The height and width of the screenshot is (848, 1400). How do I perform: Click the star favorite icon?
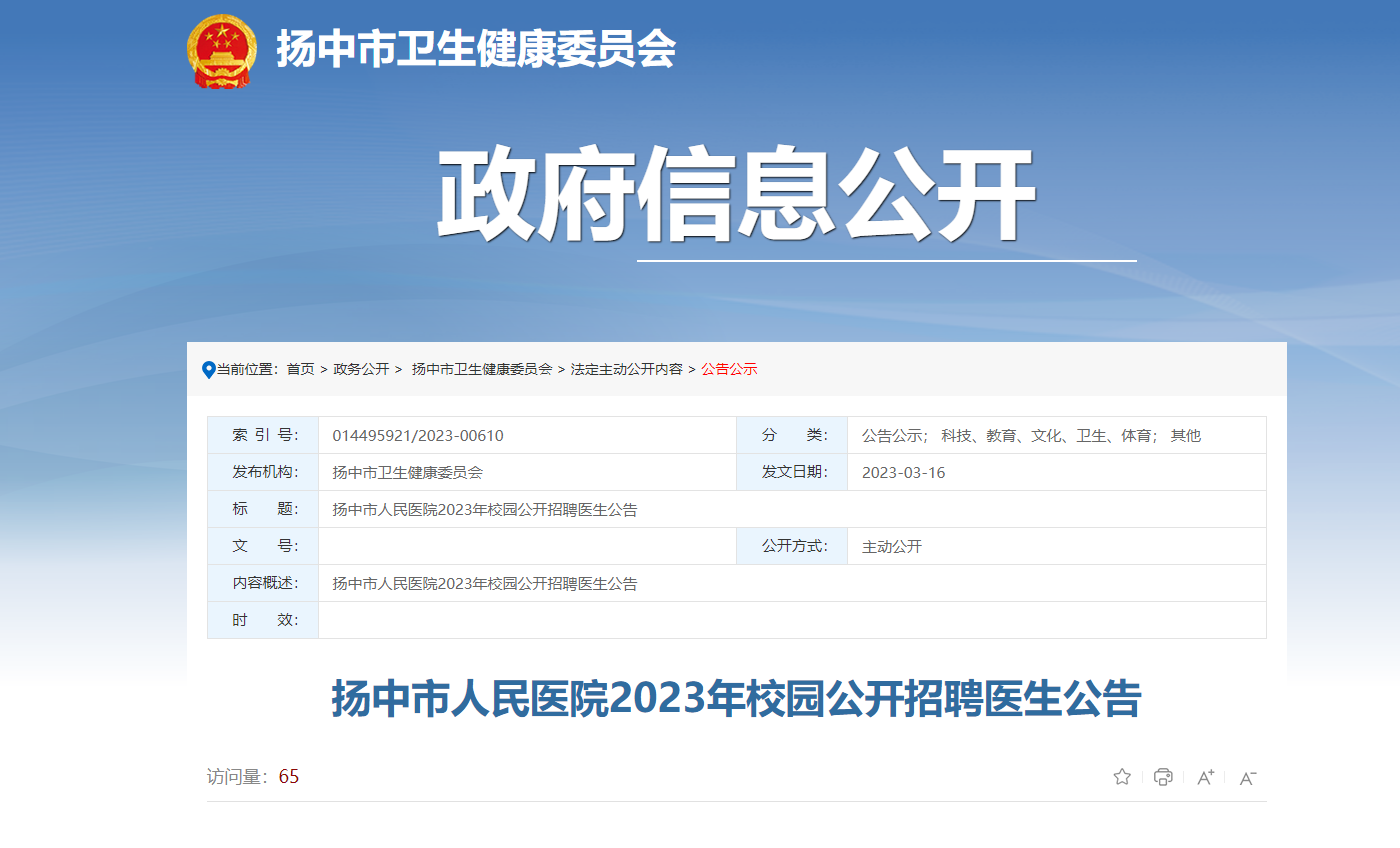(1122, 777)
